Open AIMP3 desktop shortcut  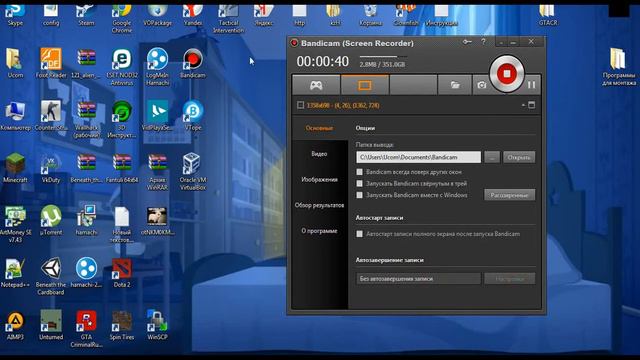point(15,325)
